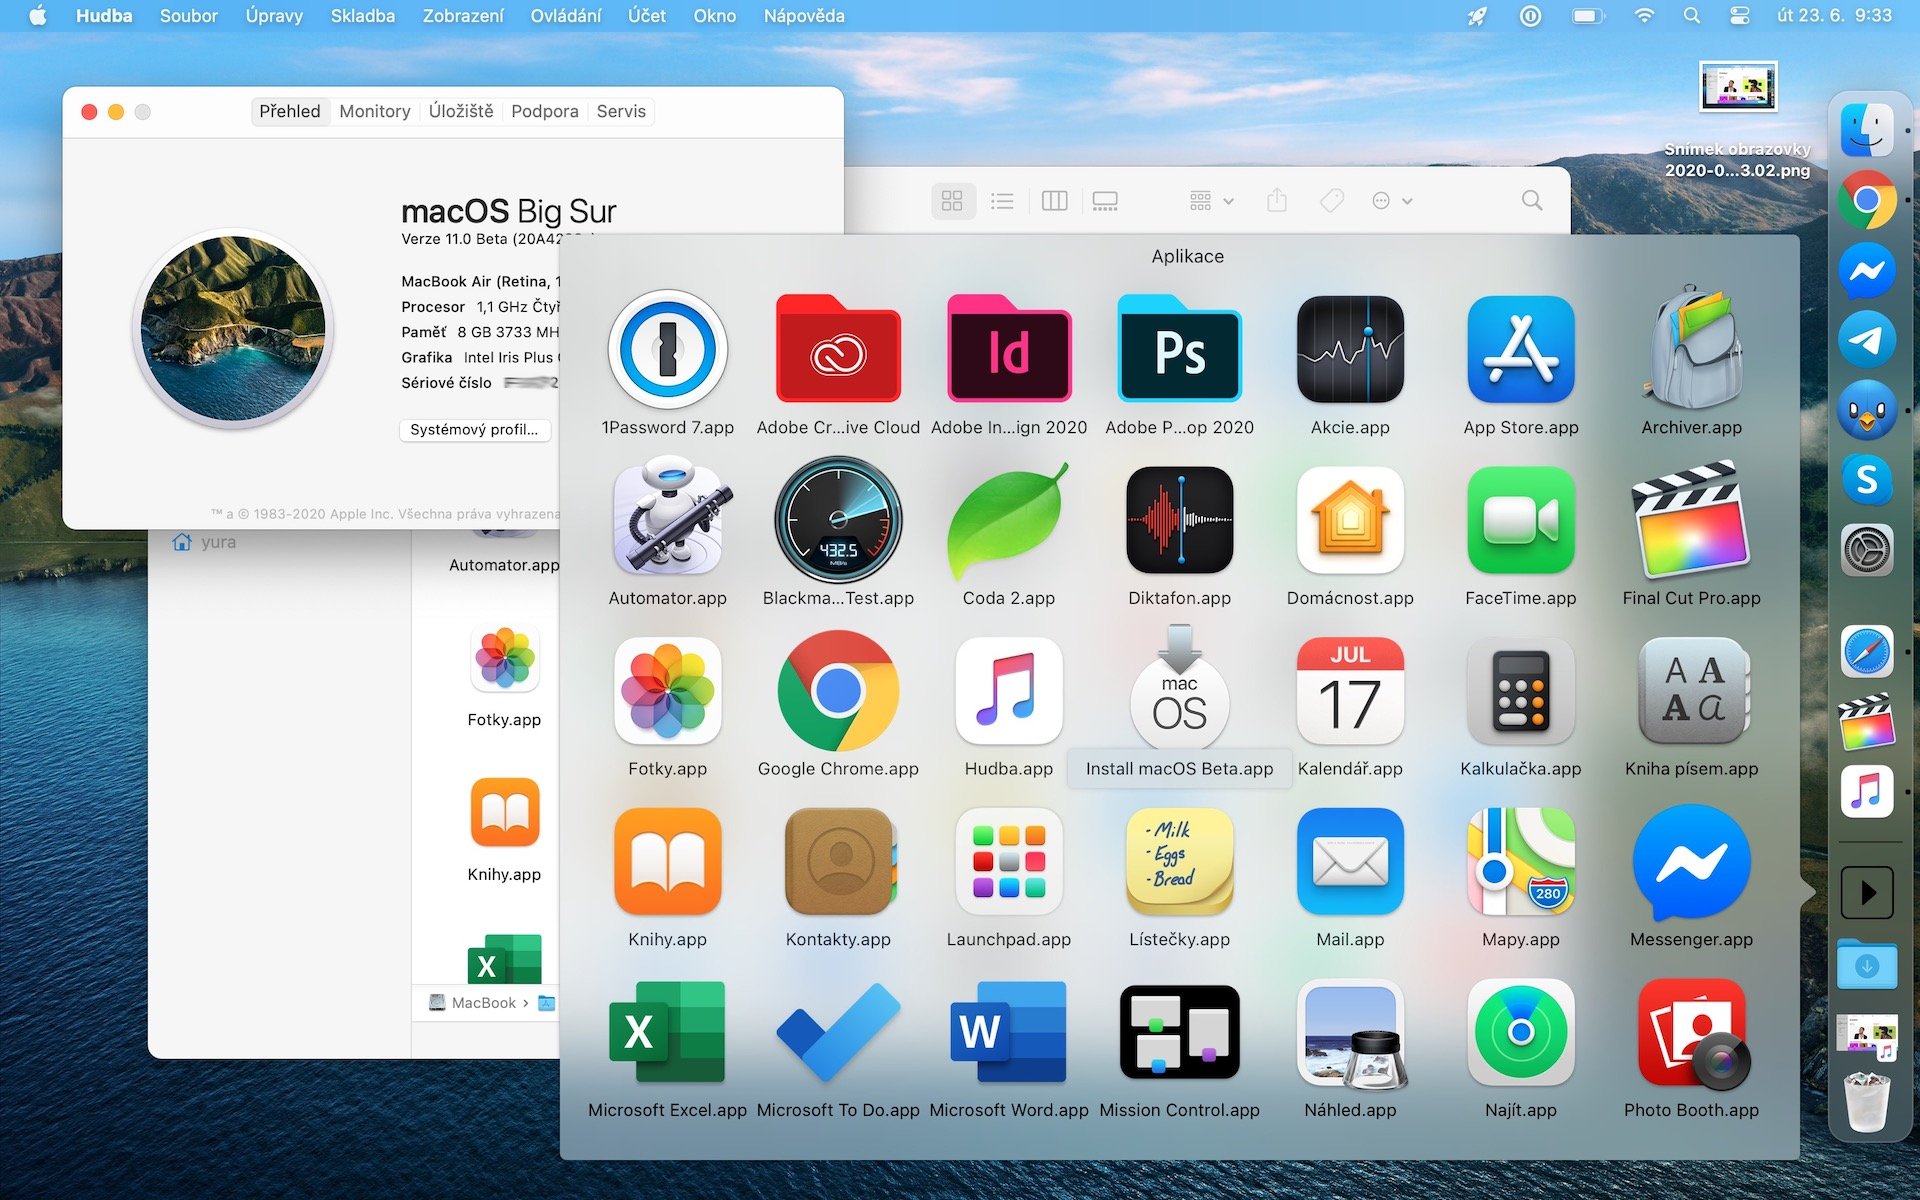The image size is (1920, 1200).
Task: Open the Zobrazení menu
Action: (463, 16)
